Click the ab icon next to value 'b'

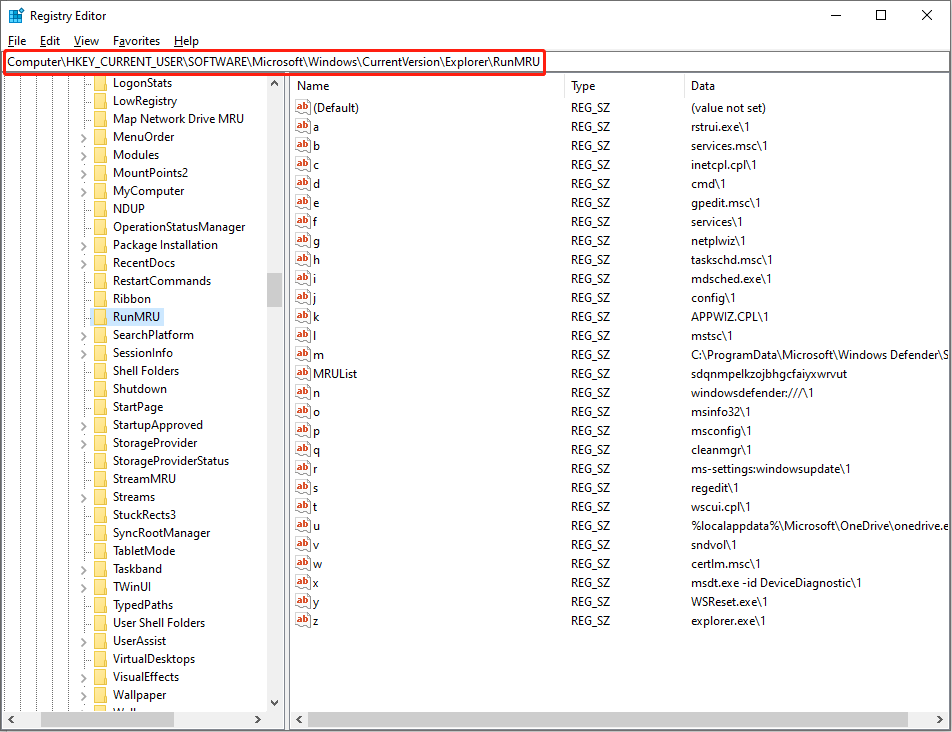click(x=303, y=145)
